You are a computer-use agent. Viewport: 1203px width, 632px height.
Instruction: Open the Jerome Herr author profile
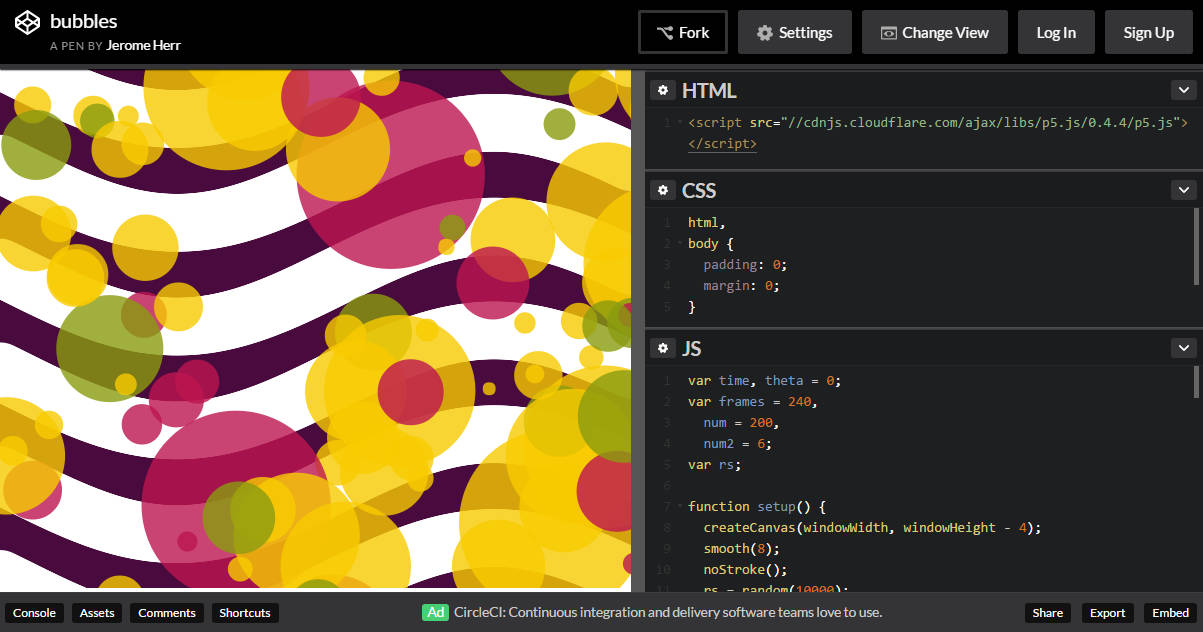[143, 45]
